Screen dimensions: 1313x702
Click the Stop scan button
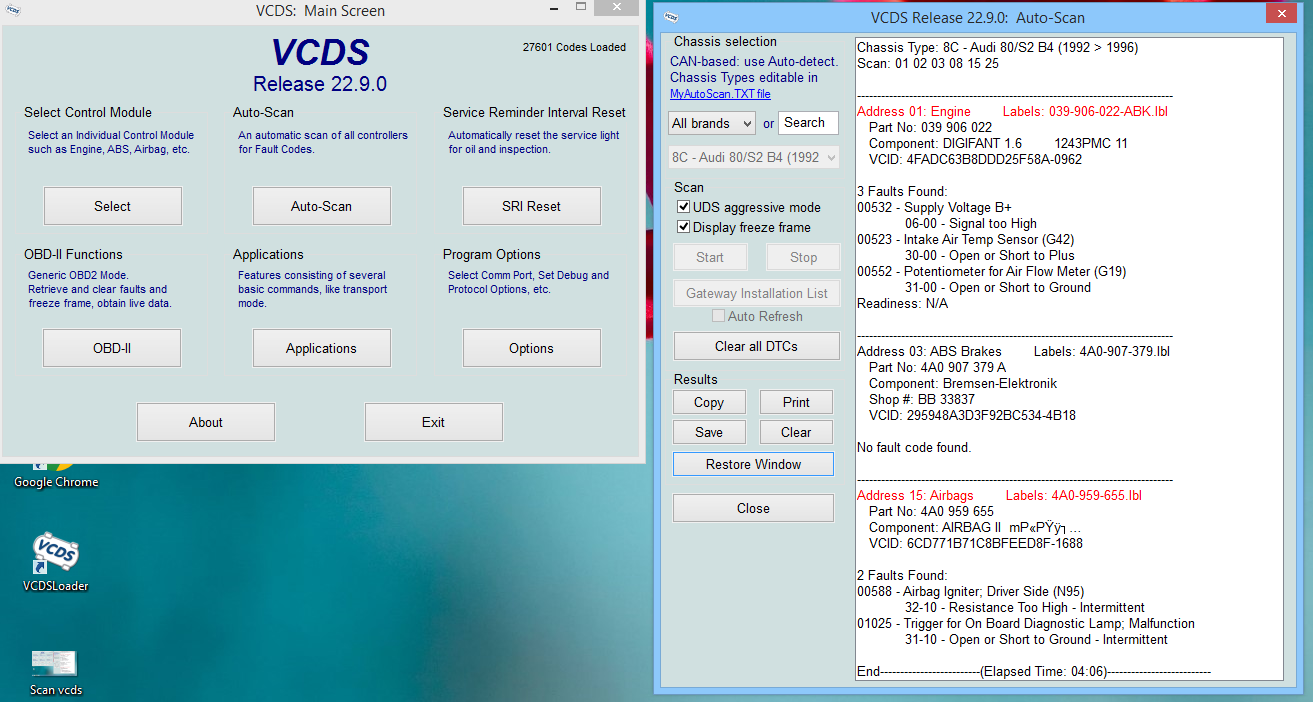[x=803, y=257]
